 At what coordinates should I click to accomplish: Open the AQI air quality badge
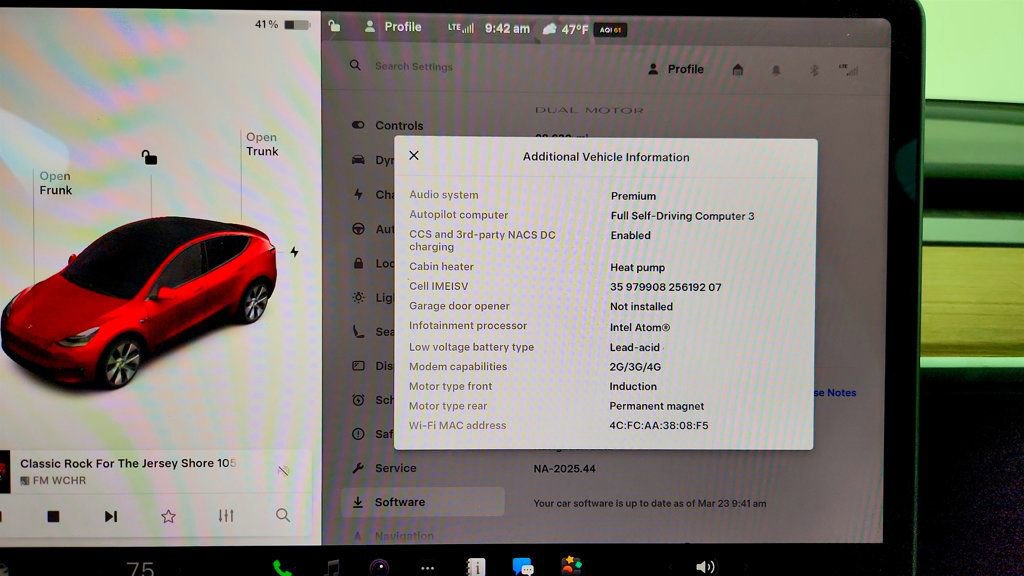pyautogui.click(x=610, y=29)
